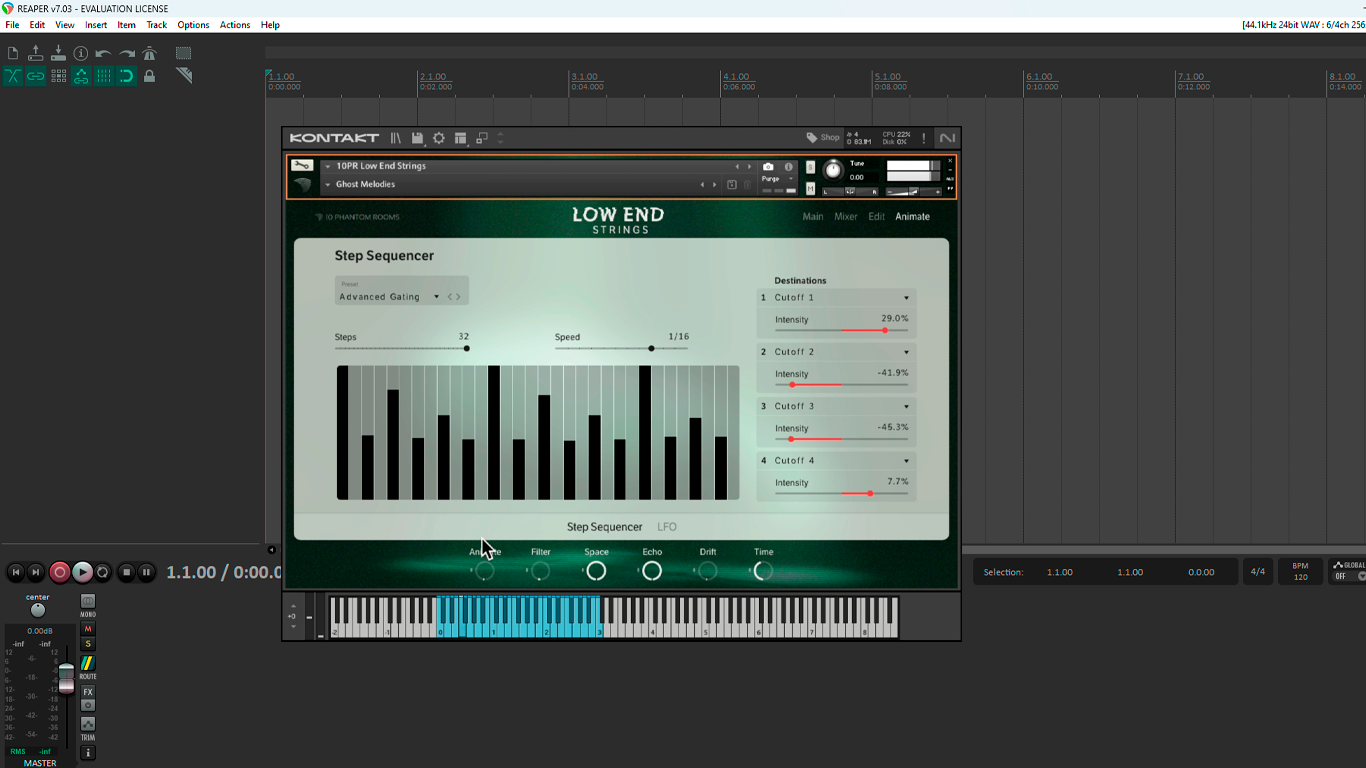1366x768 pixels.
Task: Click the transport Stop button
Action: (x=126, y=572)
